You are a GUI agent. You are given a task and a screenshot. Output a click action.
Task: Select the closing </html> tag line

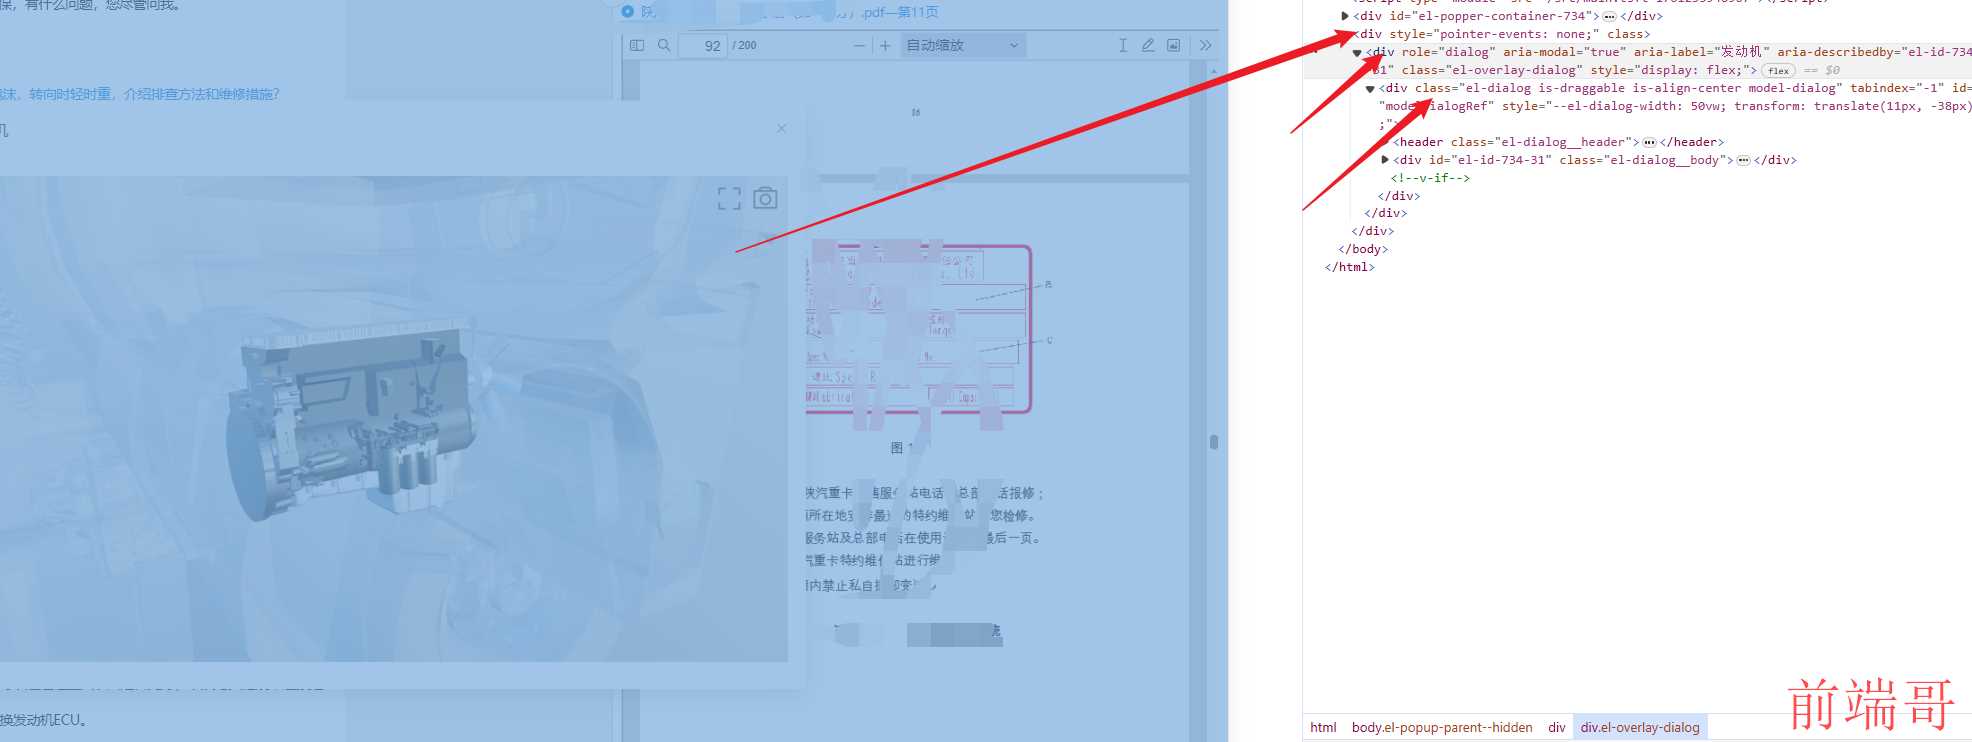click(x=1350, y=267)
